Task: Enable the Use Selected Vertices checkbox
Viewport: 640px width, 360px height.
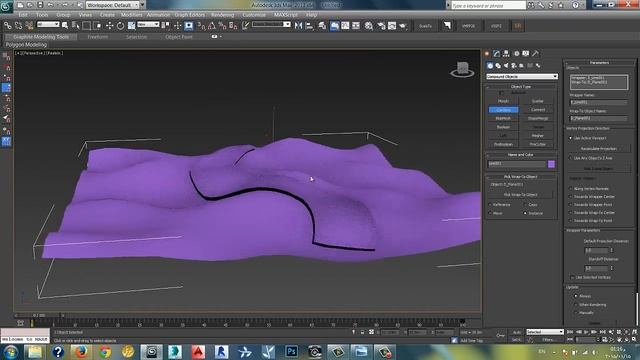Action: [x=573, y=278]
